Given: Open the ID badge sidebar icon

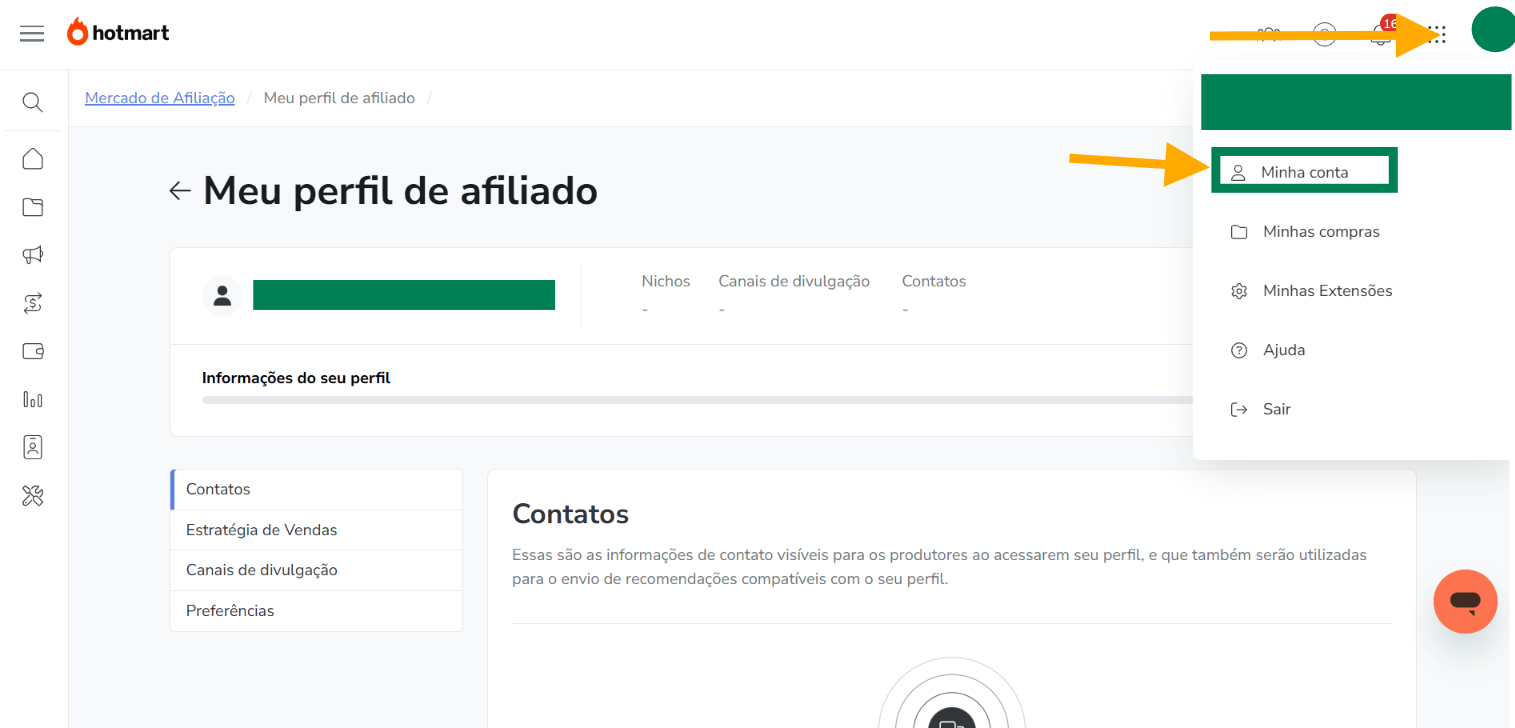Looking at the screenshot, I should pos(33,447).
